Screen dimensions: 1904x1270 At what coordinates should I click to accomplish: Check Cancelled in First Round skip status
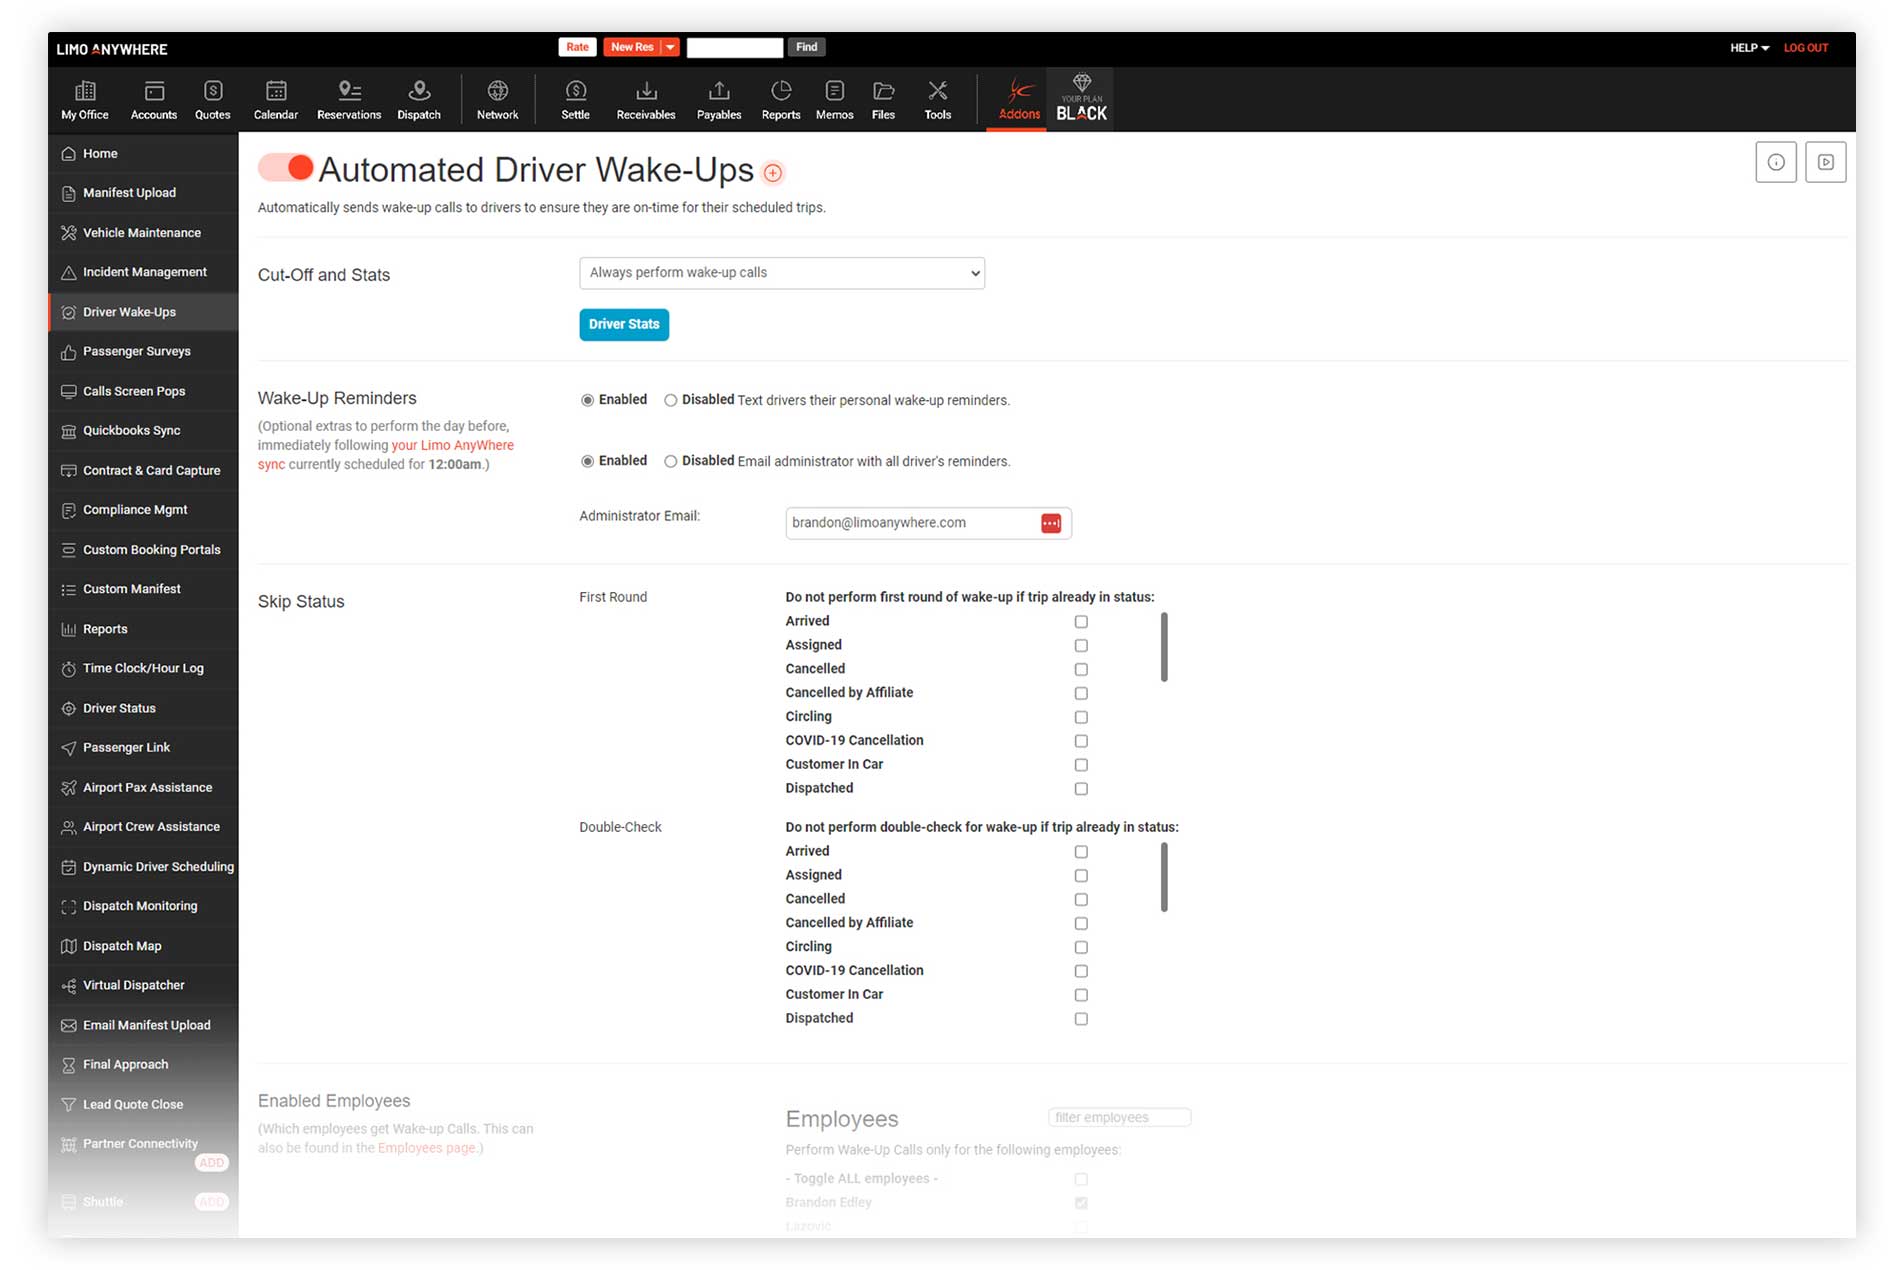[x=1081, y=669]
